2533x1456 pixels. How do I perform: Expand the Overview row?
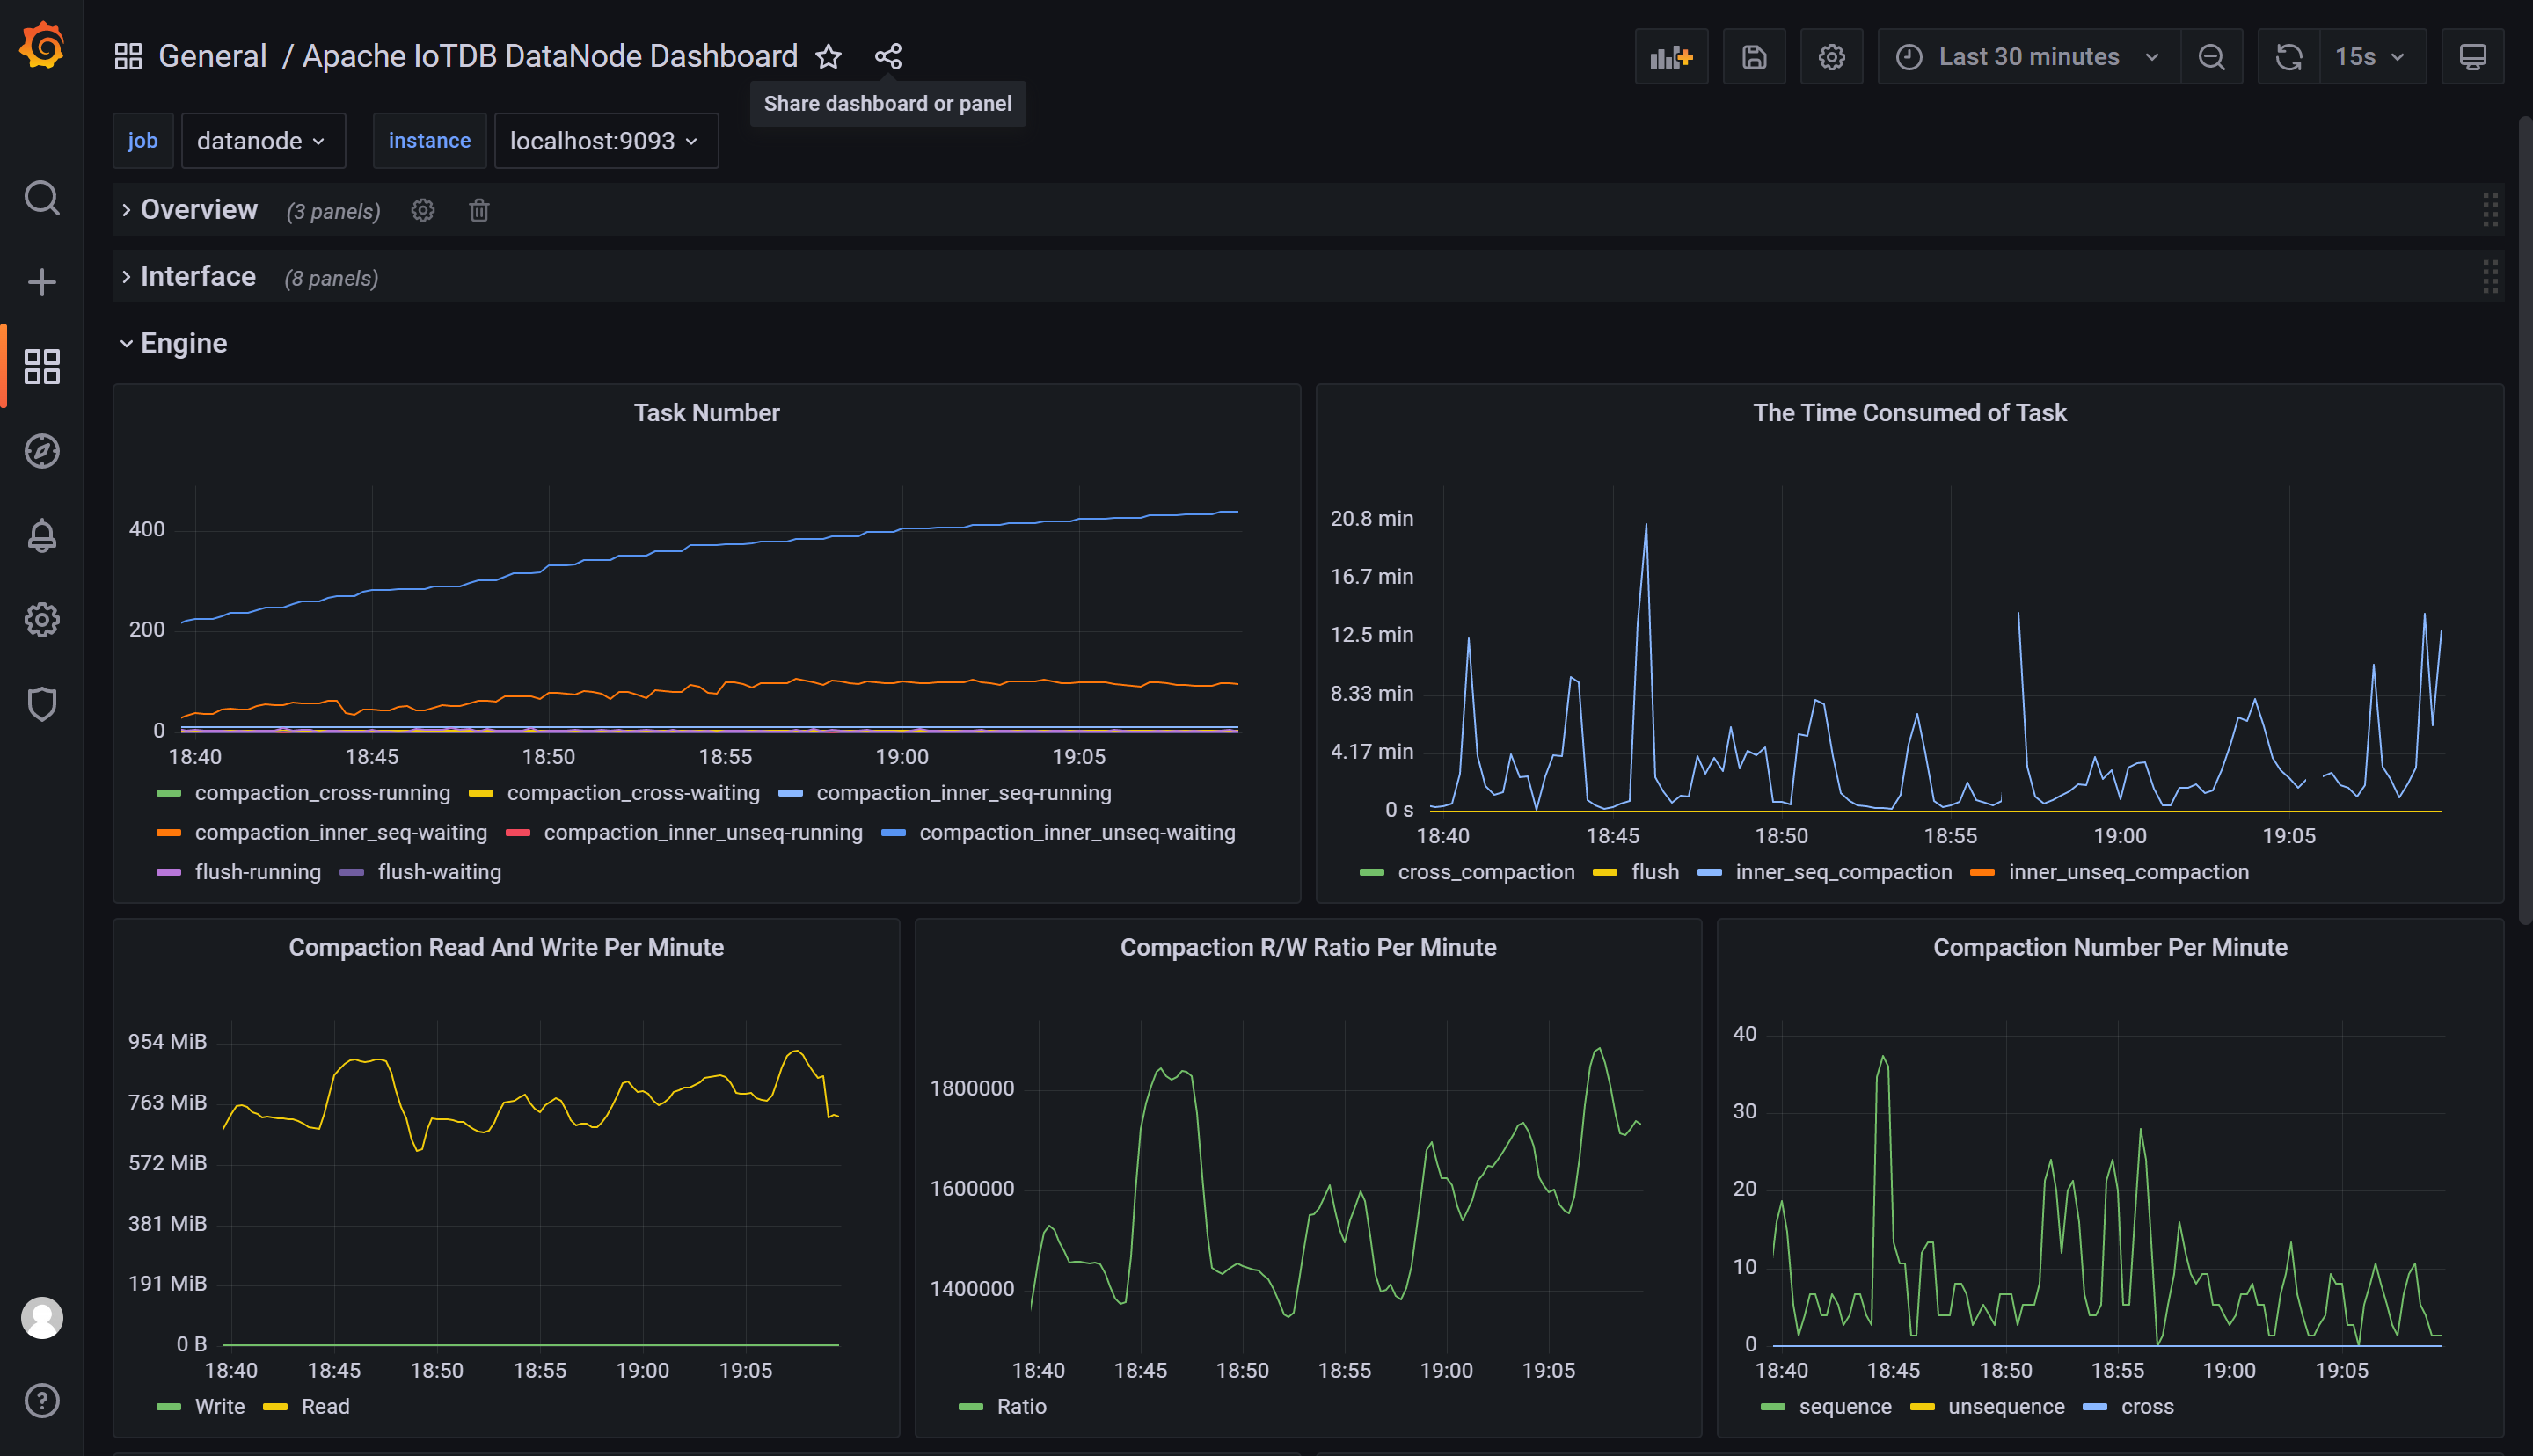198,209
